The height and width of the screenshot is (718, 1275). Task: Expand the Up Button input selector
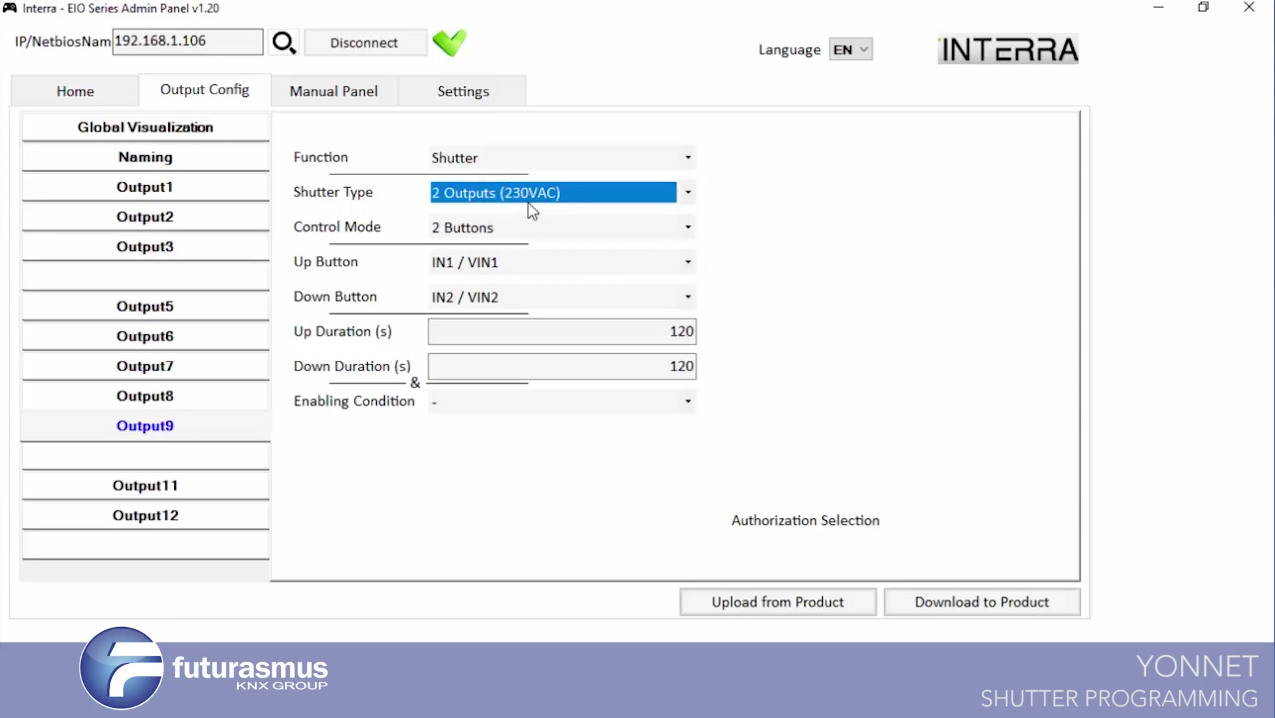point(561,263)
